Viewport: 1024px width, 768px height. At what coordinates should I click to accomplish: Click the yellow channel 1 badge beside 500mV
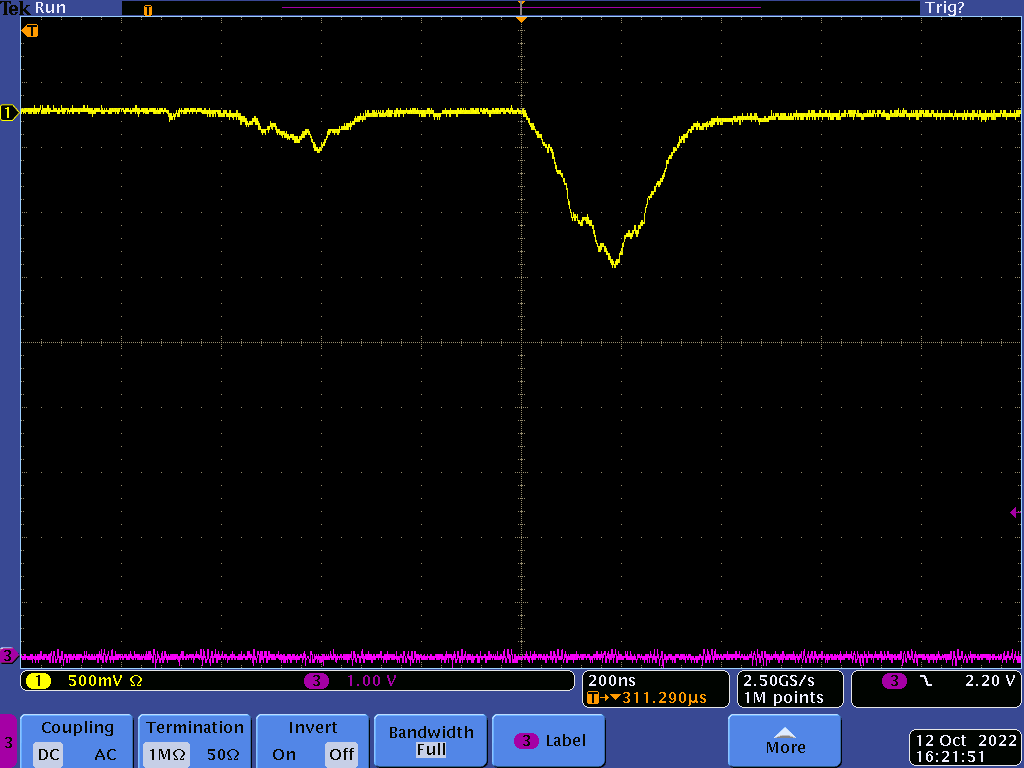(x=38, y=681)
